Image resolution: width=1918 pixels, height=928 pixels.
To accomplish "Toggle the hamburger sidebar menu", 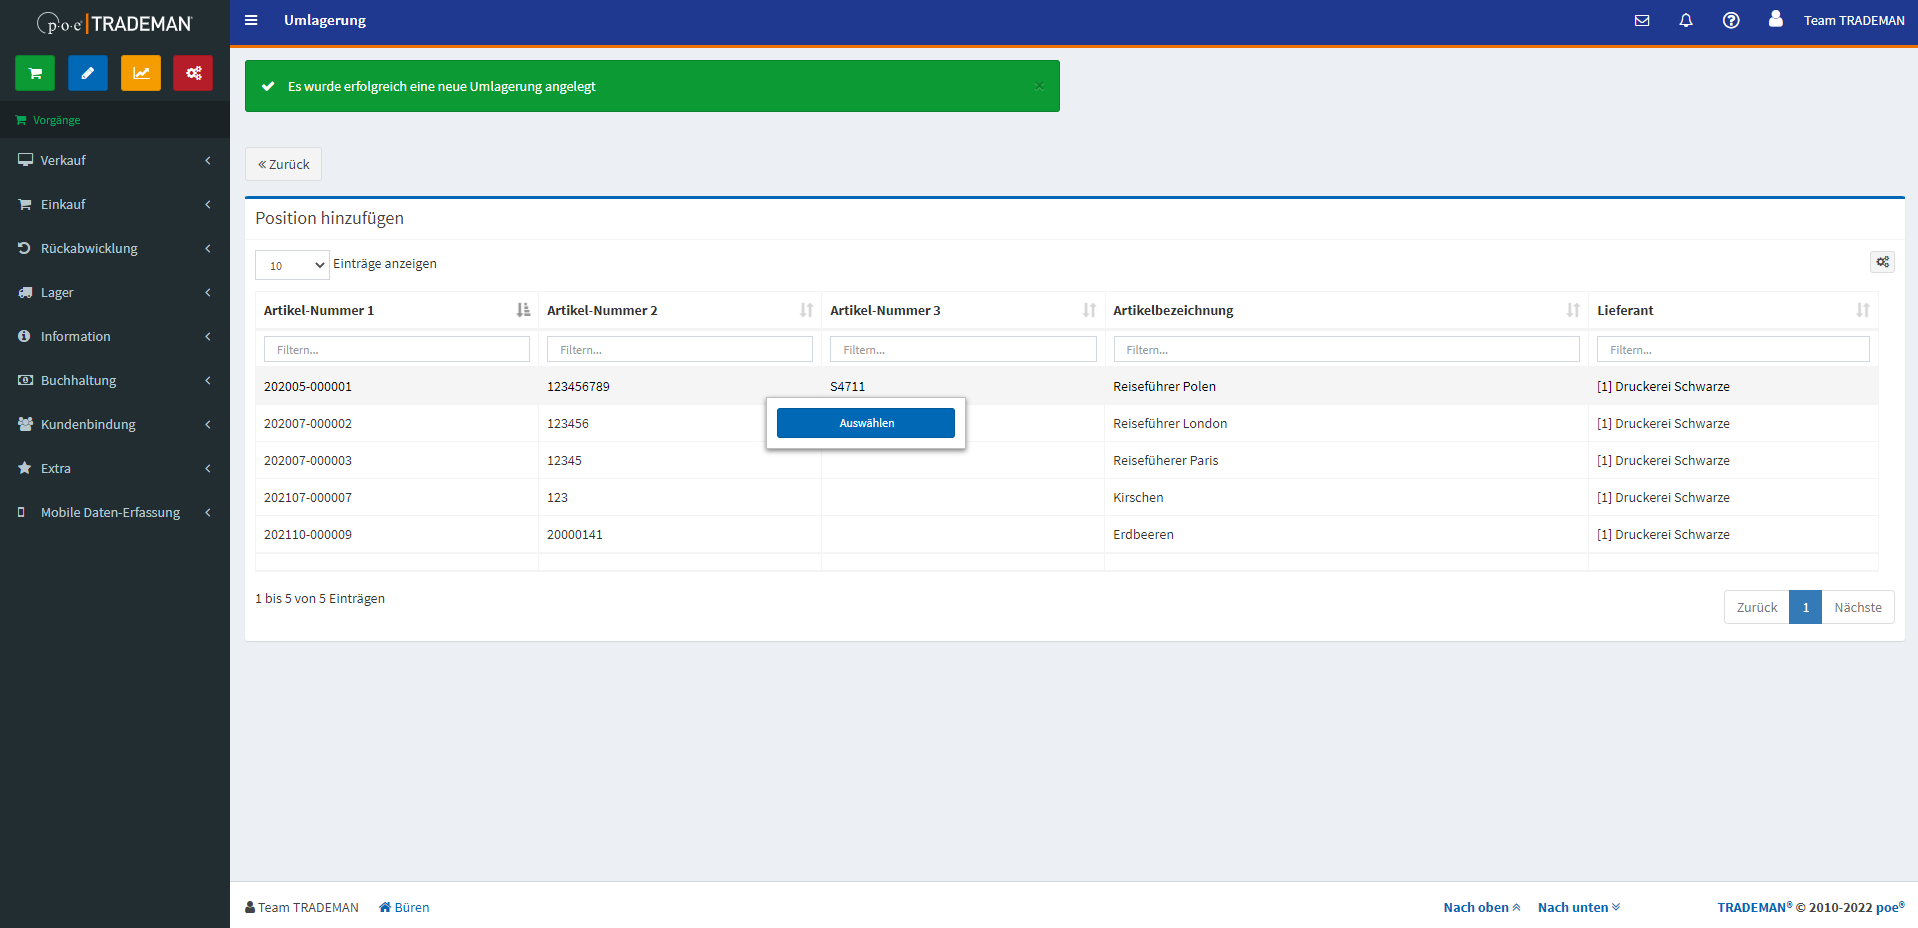I will pyautogui.click(x=251, y=21).
